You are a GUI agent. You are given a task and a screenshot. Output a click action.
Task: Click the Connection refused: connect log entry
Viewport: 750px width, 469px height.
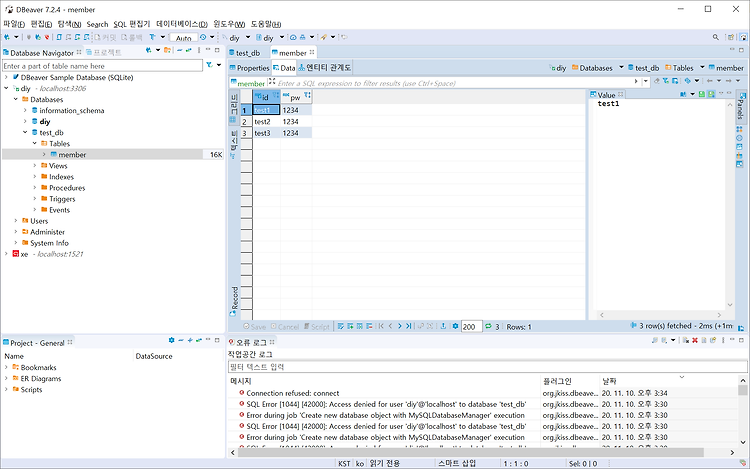click(293, 393)
